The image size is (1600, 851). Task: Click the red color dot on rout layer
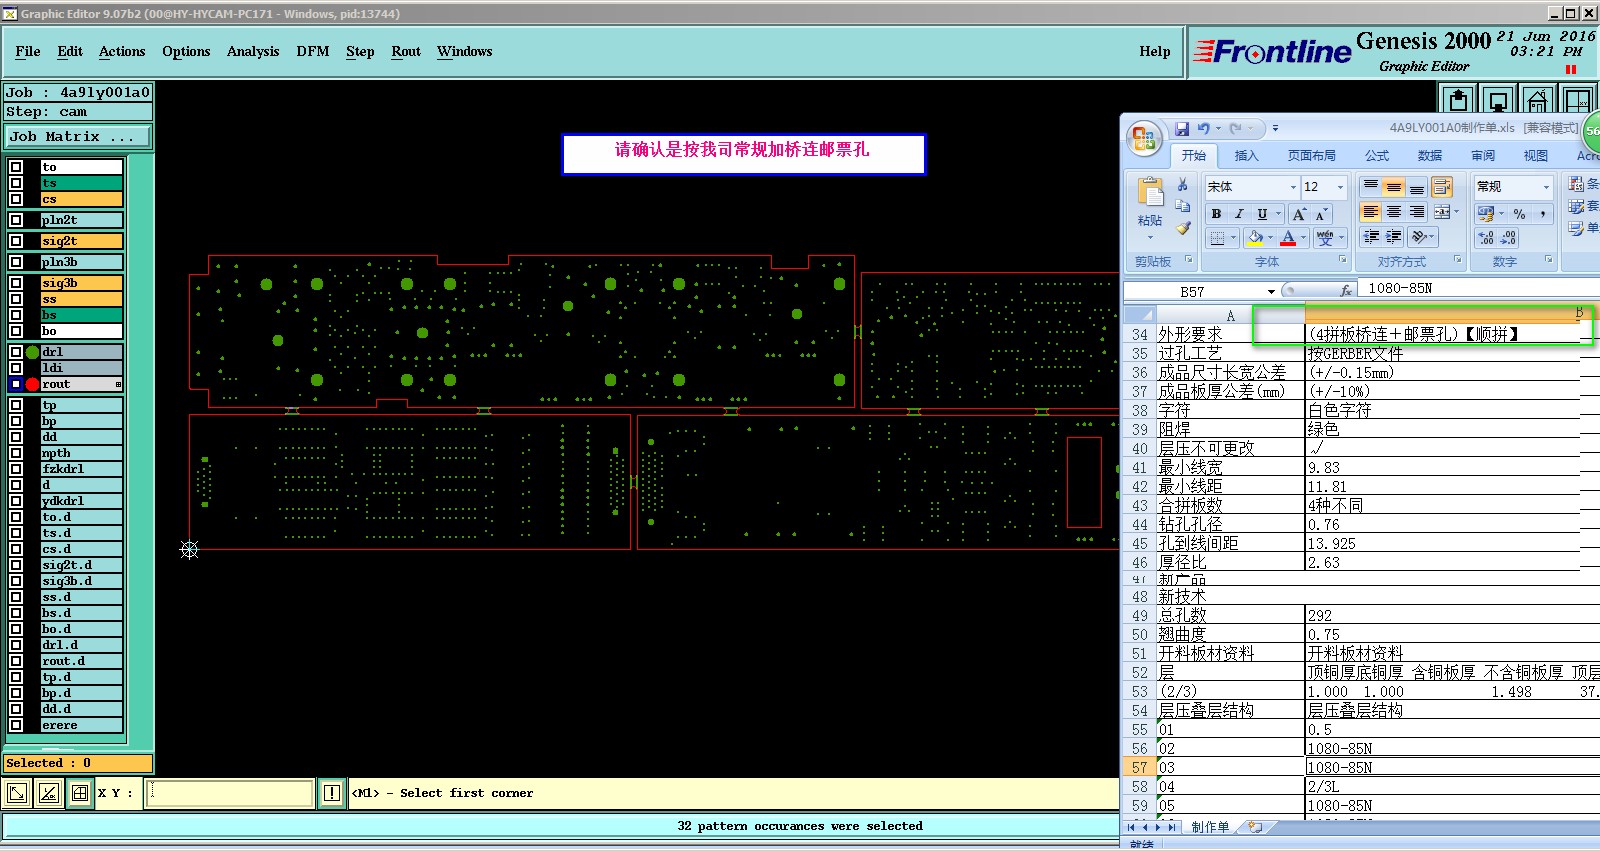pos(32,384)
